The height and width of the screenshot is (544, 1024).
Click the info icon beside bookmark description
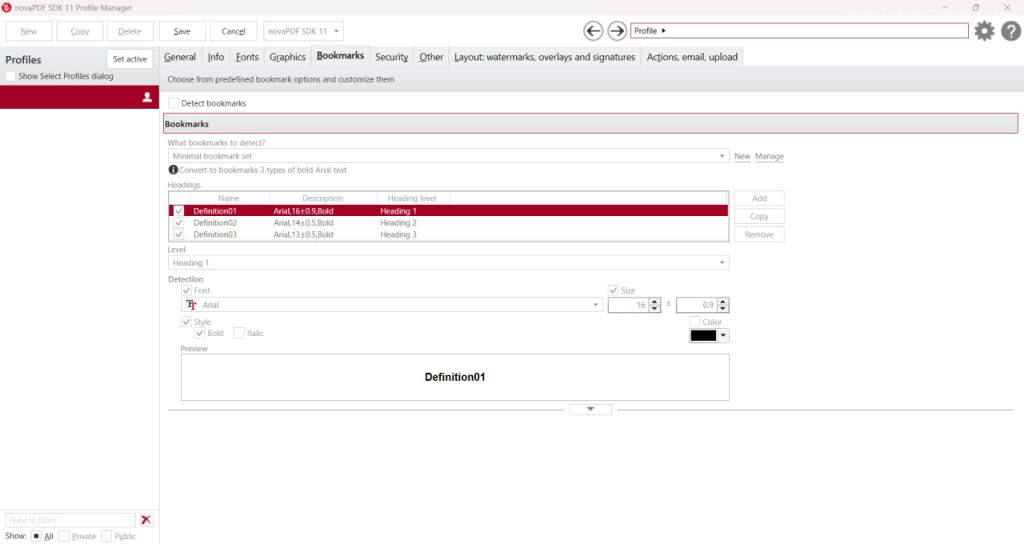tap(173, 170)
